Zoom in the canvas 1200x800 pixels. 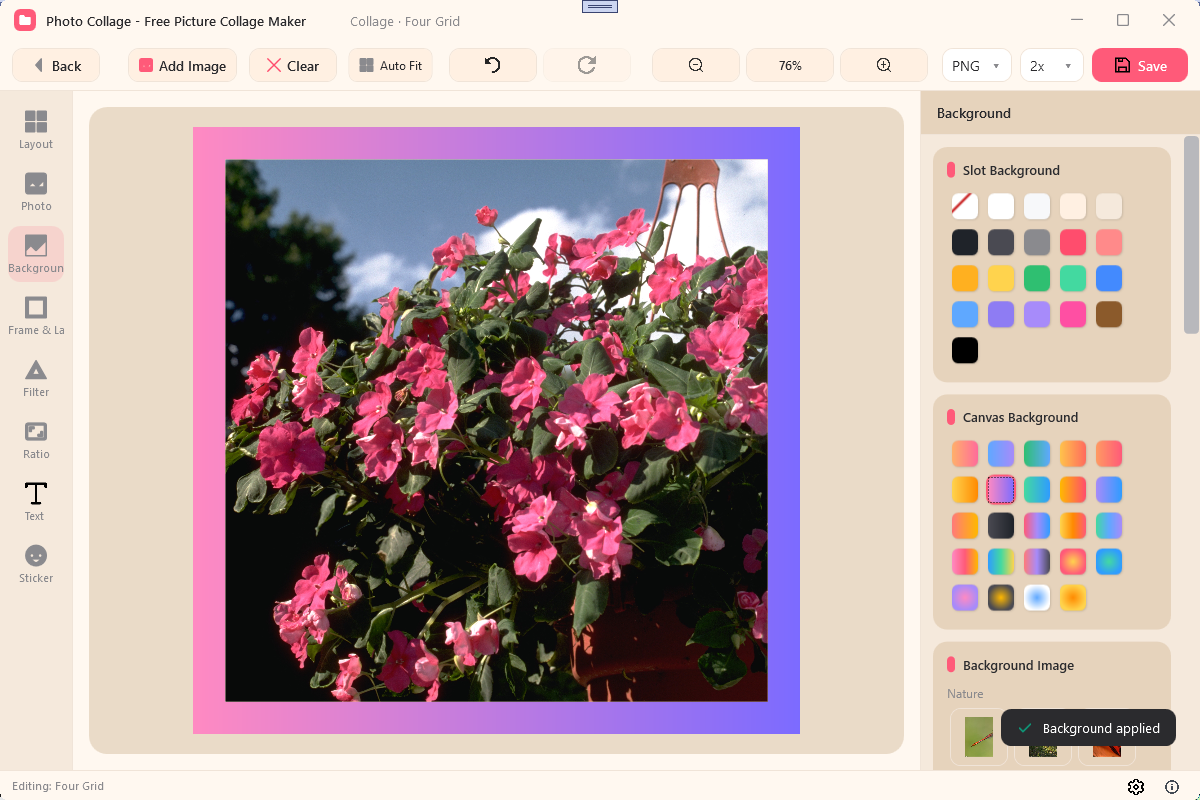(884, 65)
